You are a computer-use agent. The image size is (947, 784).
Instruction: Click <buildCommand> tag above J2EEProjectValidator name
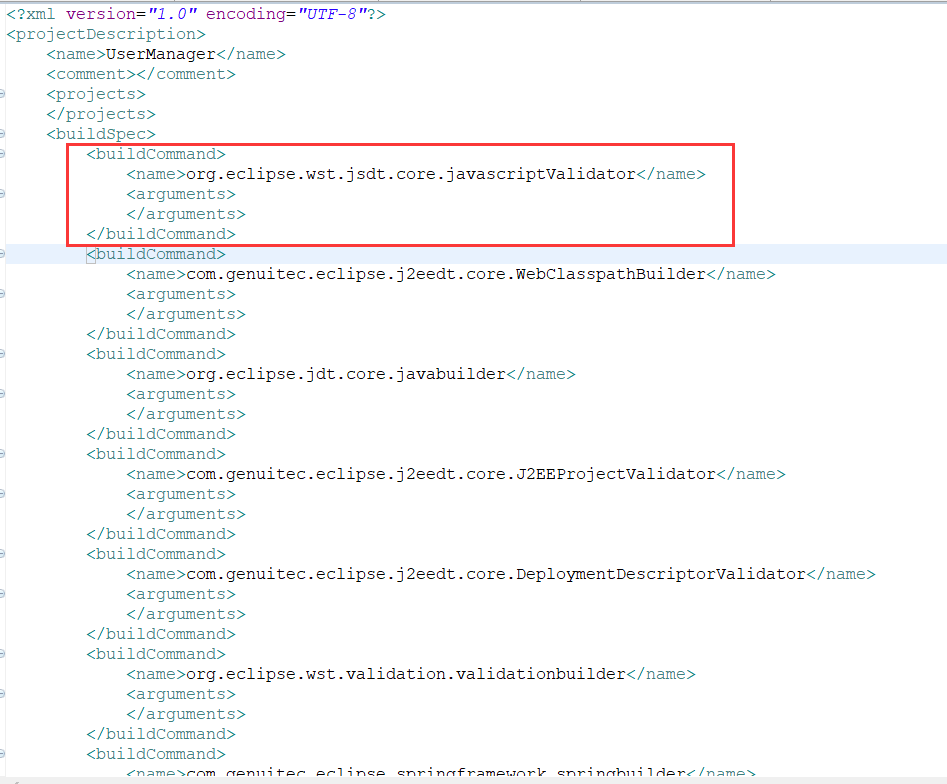coord(156,454)
